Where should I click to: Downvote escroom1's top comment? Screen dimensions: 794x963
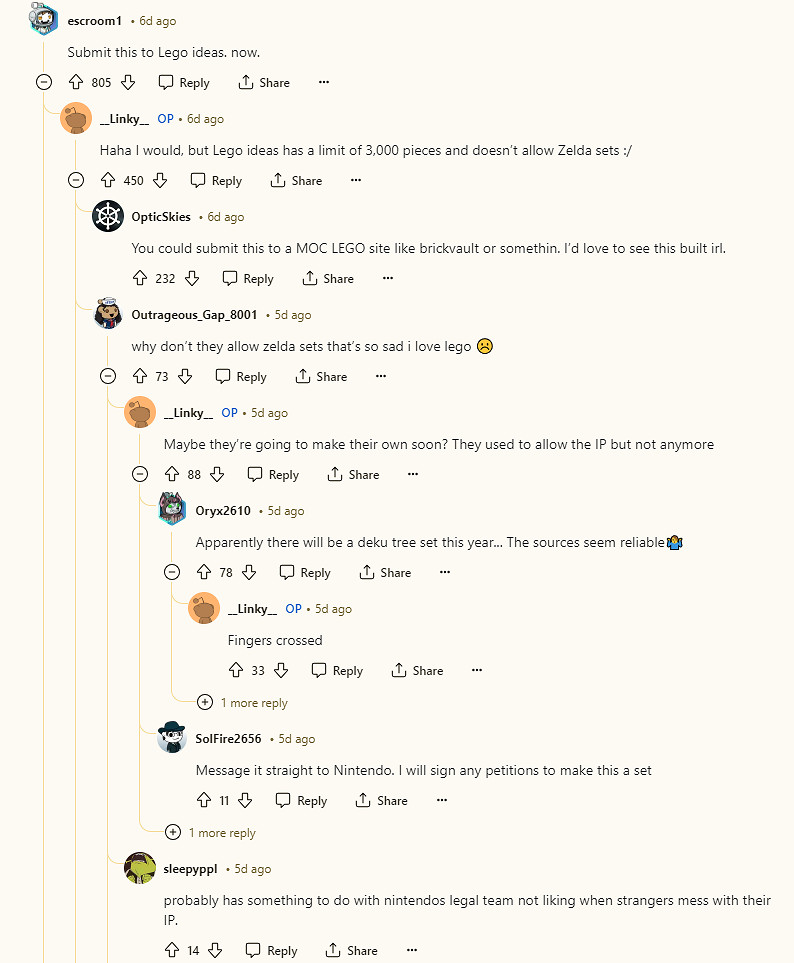[127, 83]
